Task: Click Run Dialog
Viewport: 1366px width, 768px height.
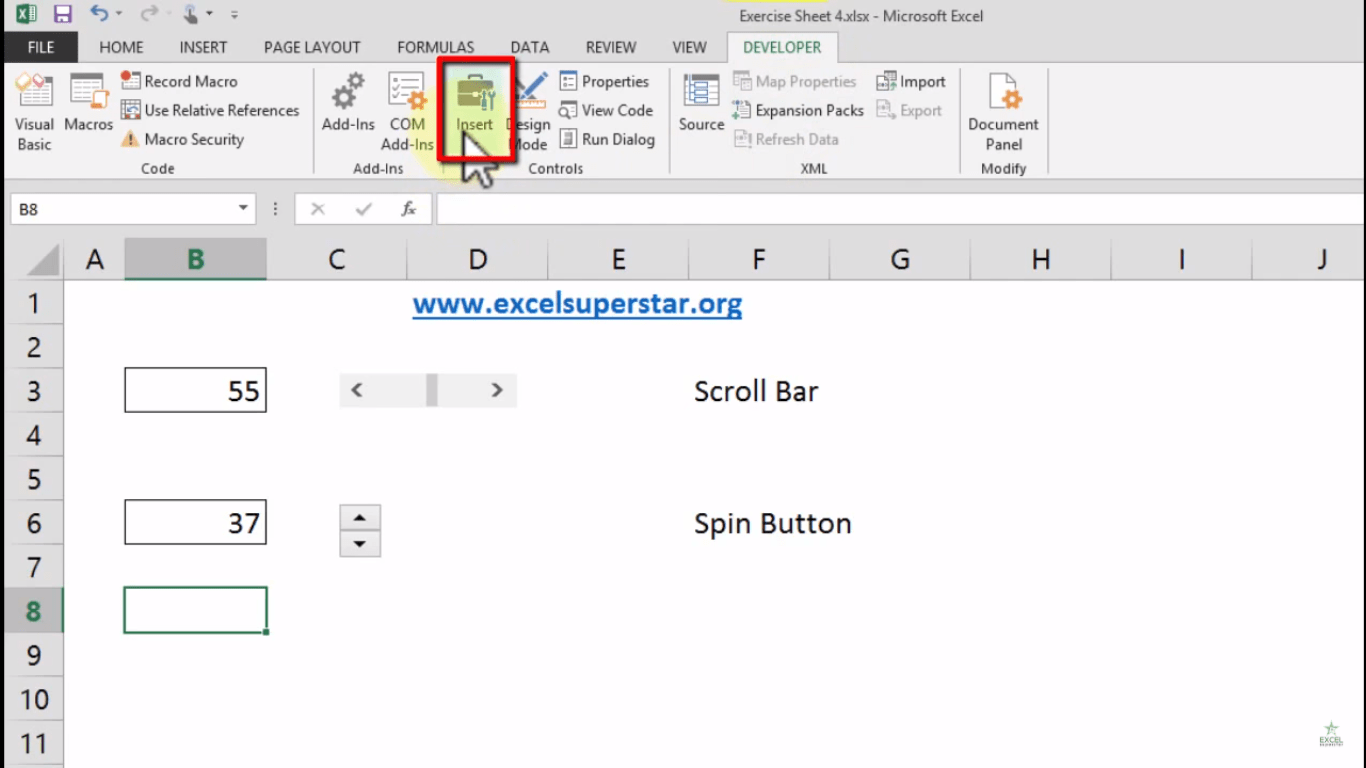Action: click(607, 139)
